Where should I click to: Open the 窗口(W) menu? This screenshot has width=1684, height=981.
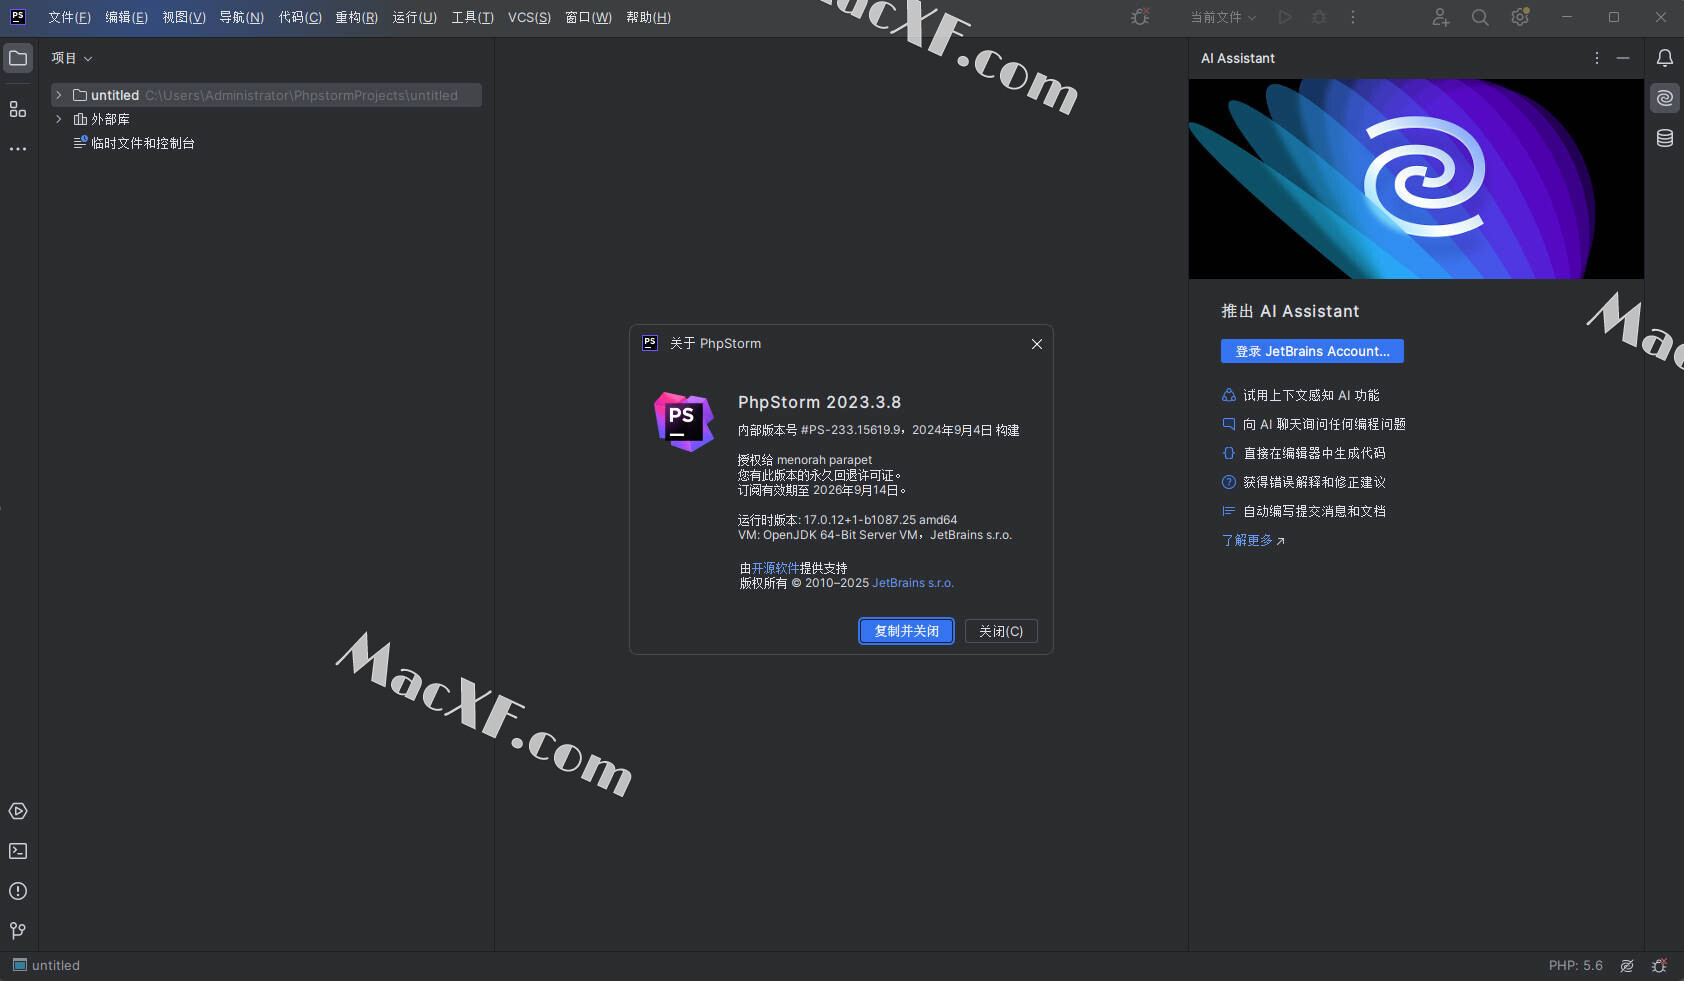click(x=588, y=17)
